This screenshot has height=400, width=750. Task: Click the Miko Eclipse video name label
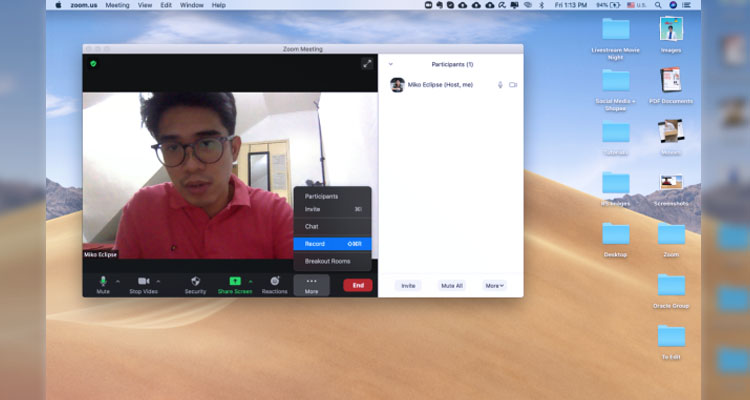100,255
